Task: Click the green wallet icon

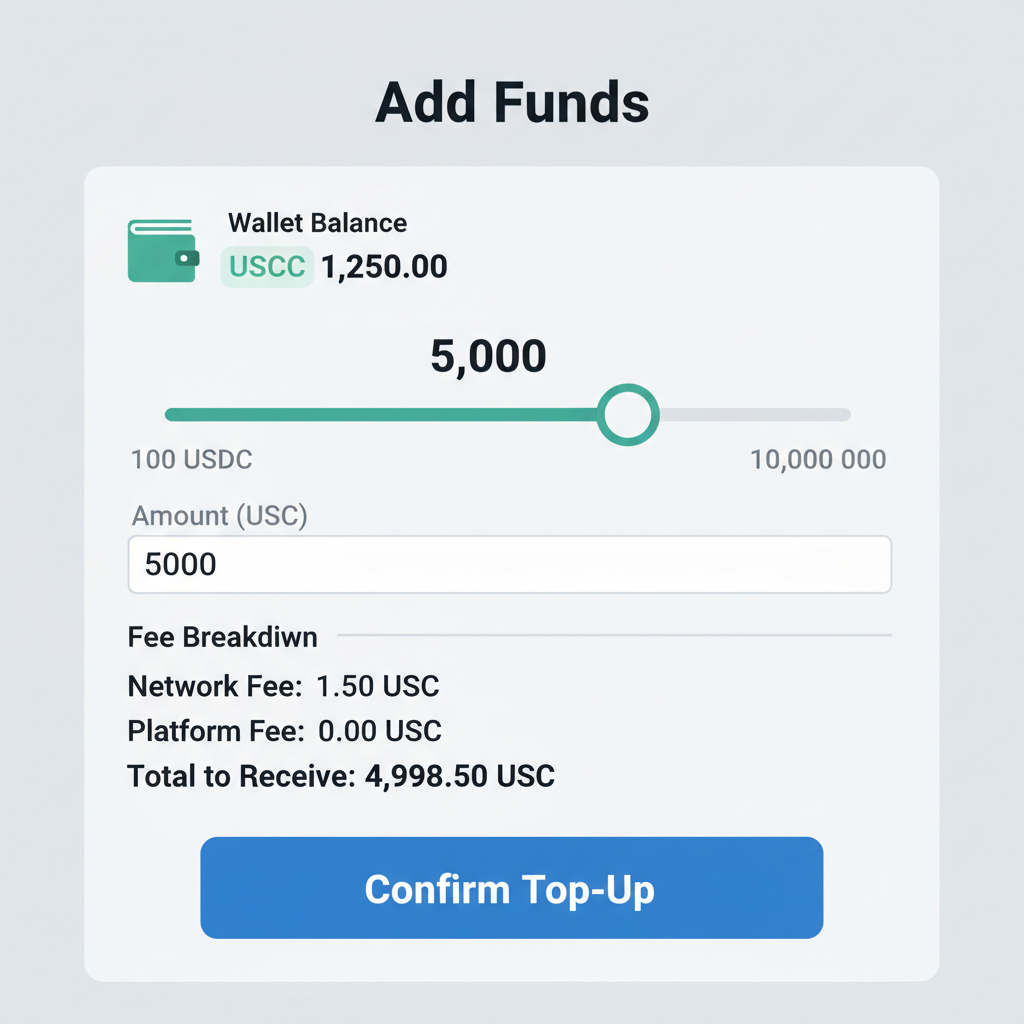Action: click(x=163, y=250)
